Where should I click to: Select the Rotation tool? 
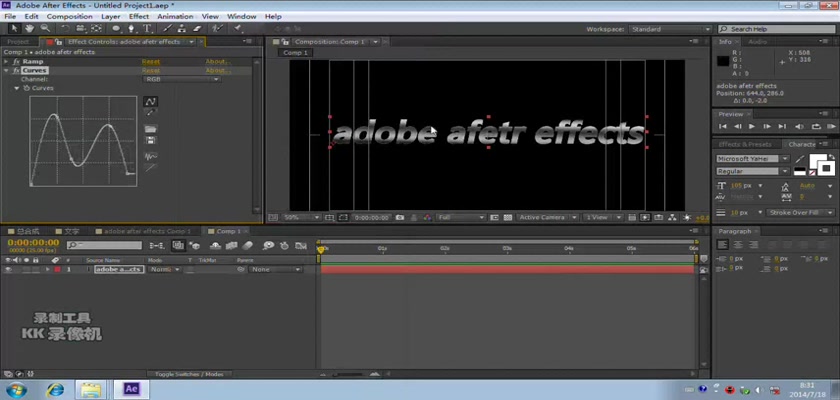65,28
